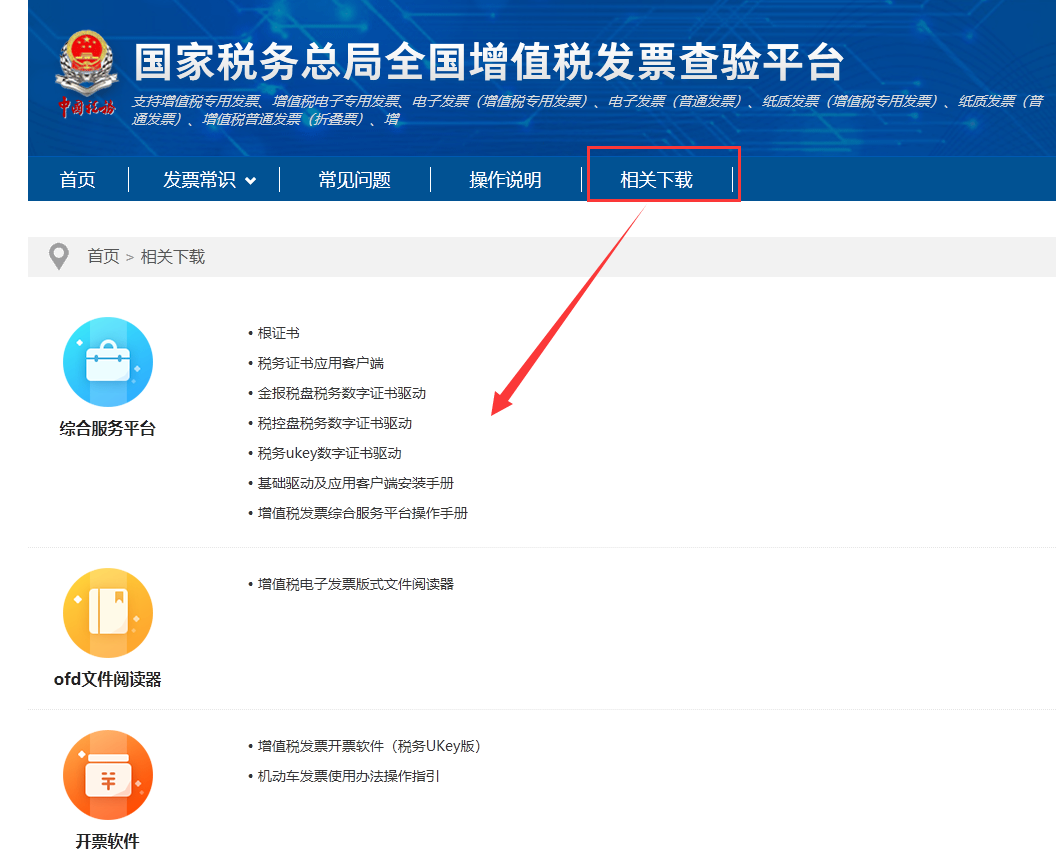Screen dimensions: 1061x866
Task: Open 税务证书应用客户端 download link
Action: click(321, 363)
